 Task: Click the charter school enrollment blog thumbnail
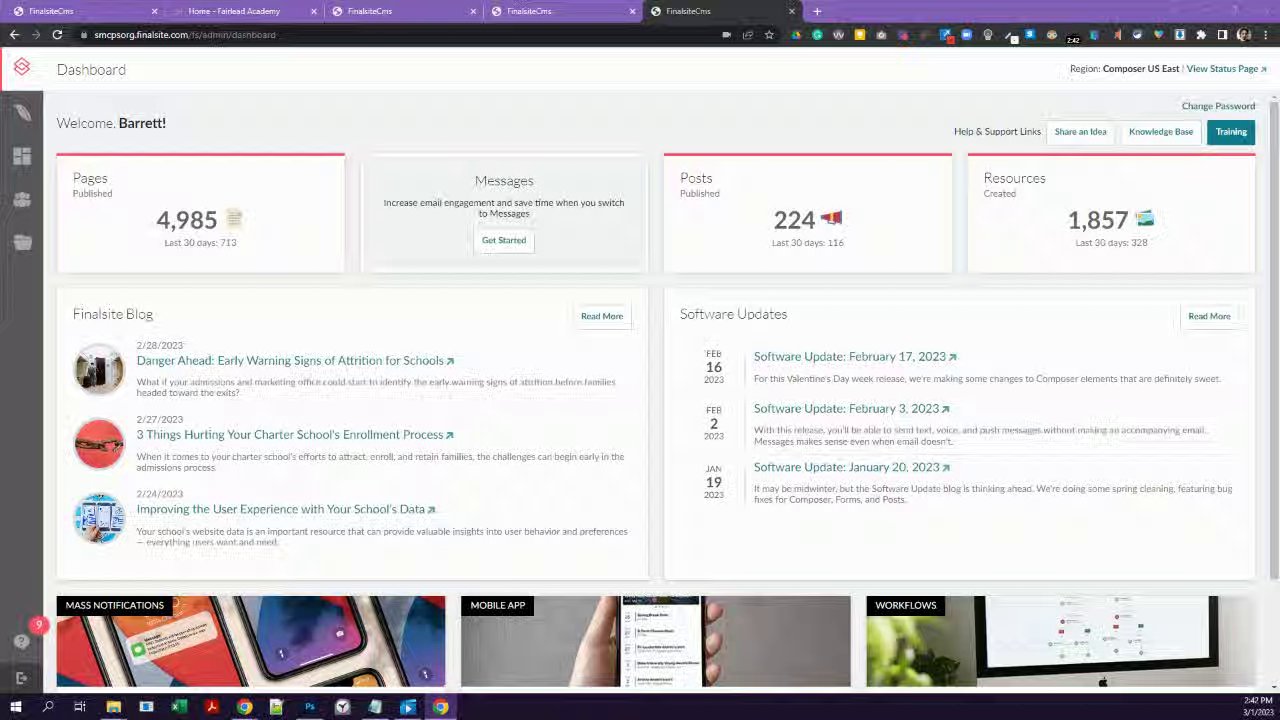[99, 443]
